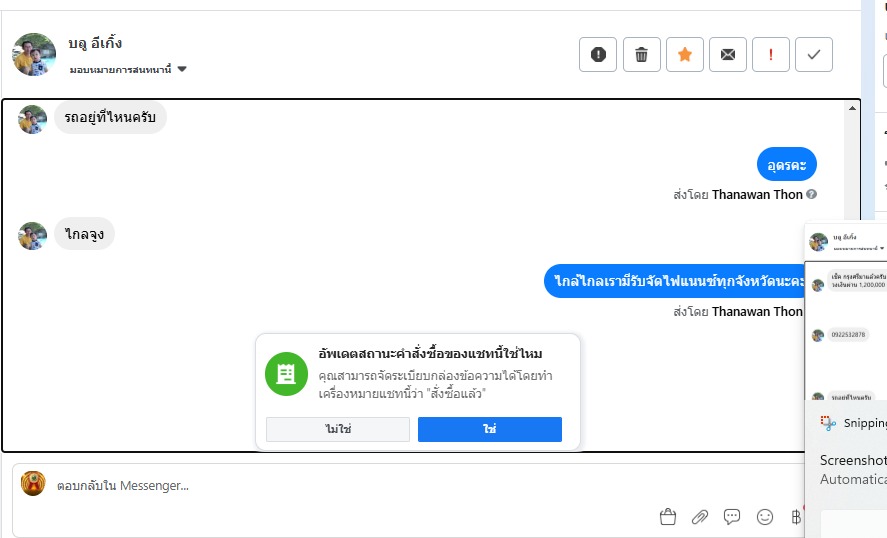Open the shopping bag icon in reply bar

(x=668, y=517)
